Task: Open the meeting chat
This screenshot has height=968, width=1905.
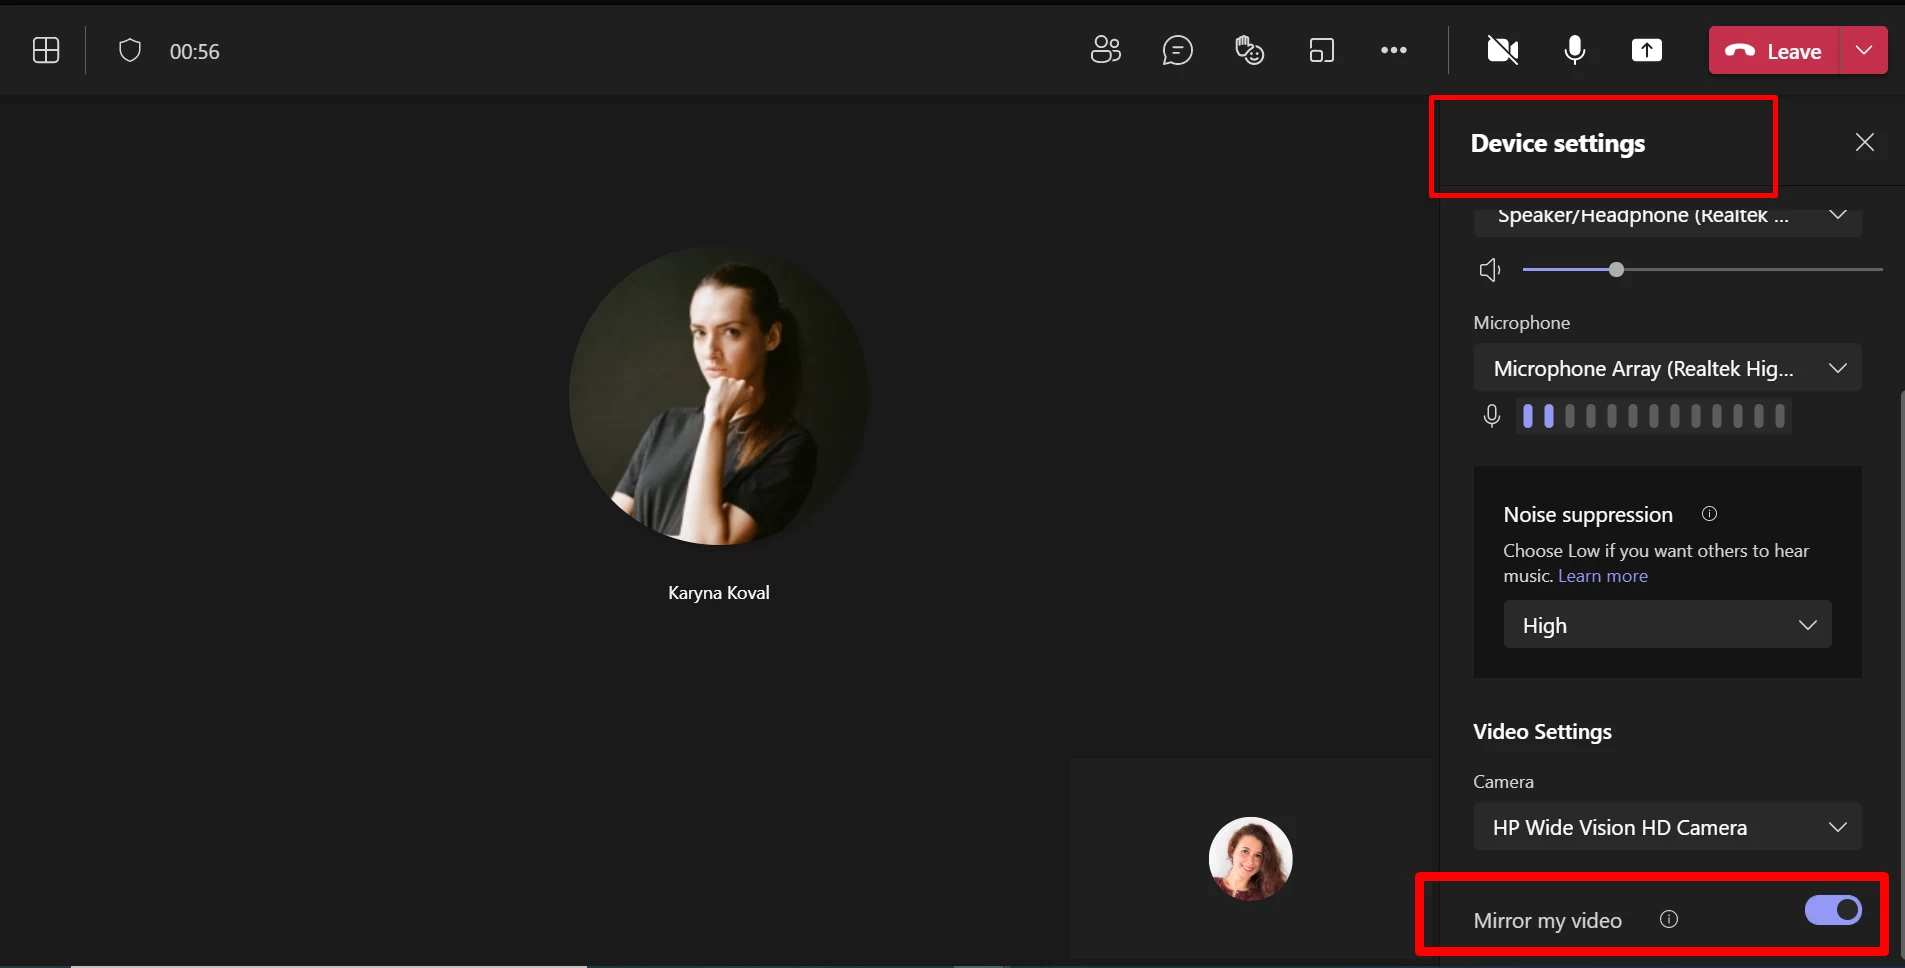Action: pyautogui.click(x=1177, y=50)
